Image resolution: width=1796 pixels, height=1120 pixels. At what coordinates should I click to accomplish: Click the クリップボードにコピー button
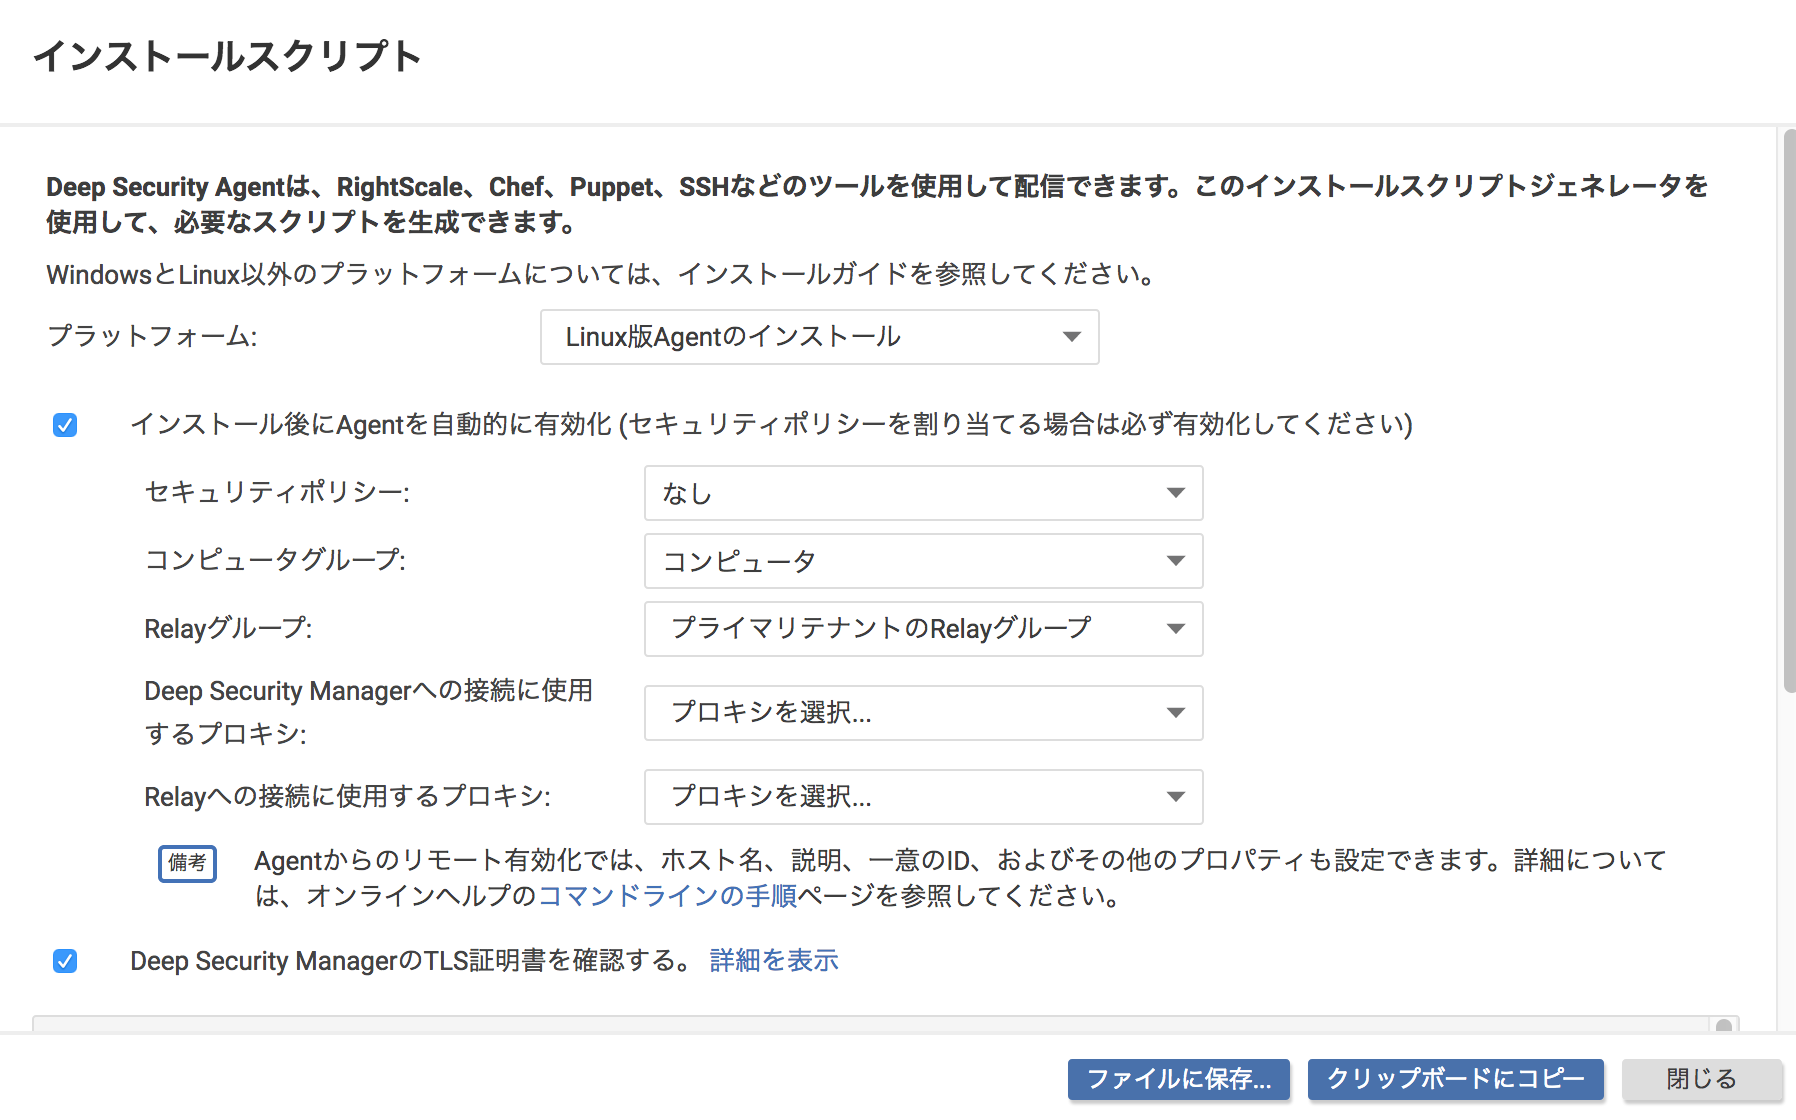pyautogui.click(x=1456, y=1079)
